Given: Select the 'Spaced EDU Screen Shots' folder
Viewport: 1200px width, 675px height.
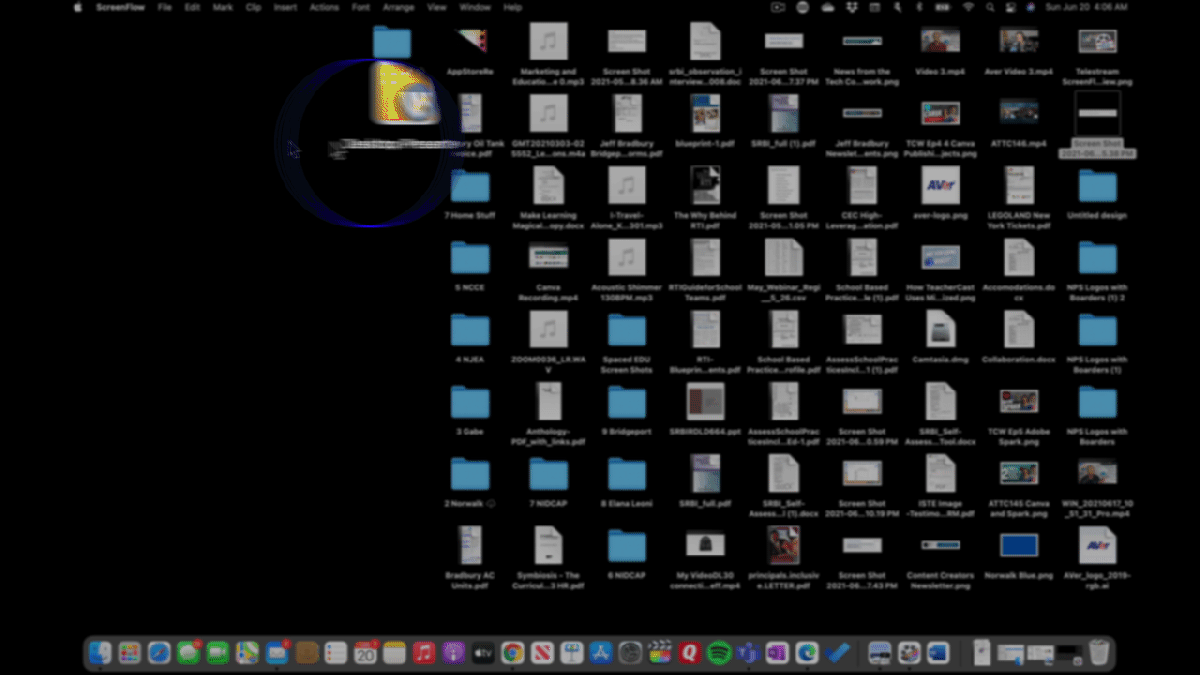Looking at the screenshot, I should (627, 330).
